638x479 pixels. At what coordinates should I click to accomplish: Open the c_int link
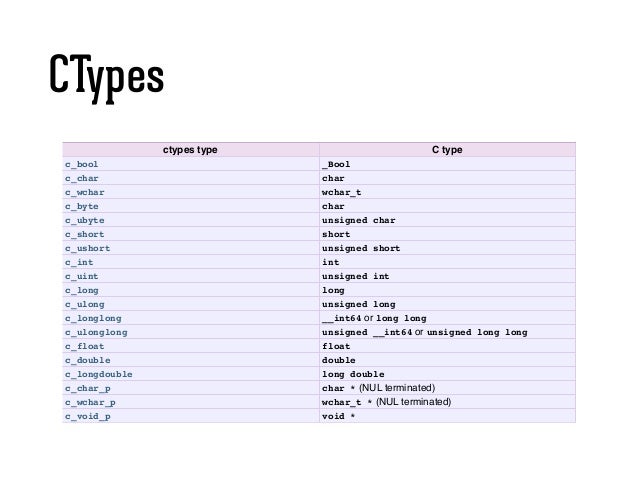(x=79, y=262)
